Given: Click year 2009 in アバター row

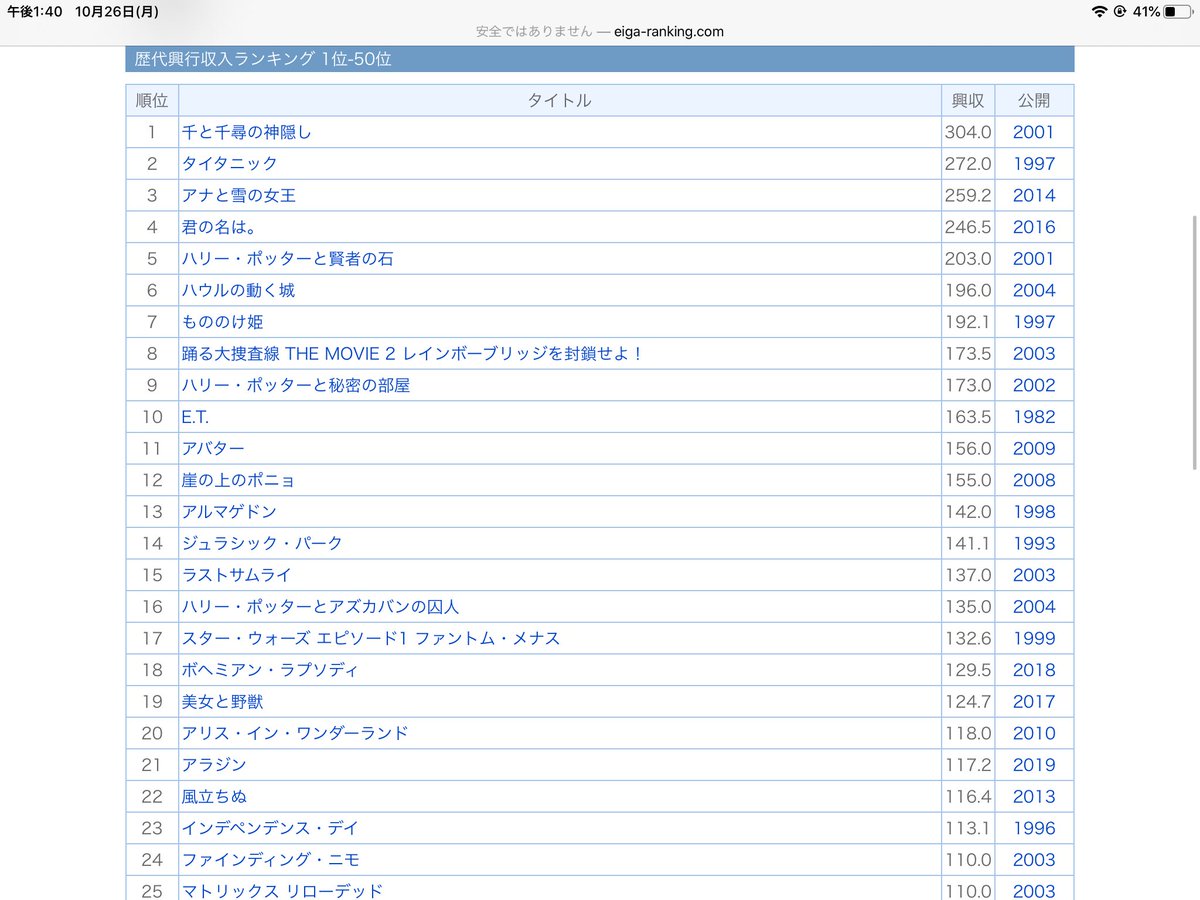Looking at the screenshot, I should (x=1034, y=448).
